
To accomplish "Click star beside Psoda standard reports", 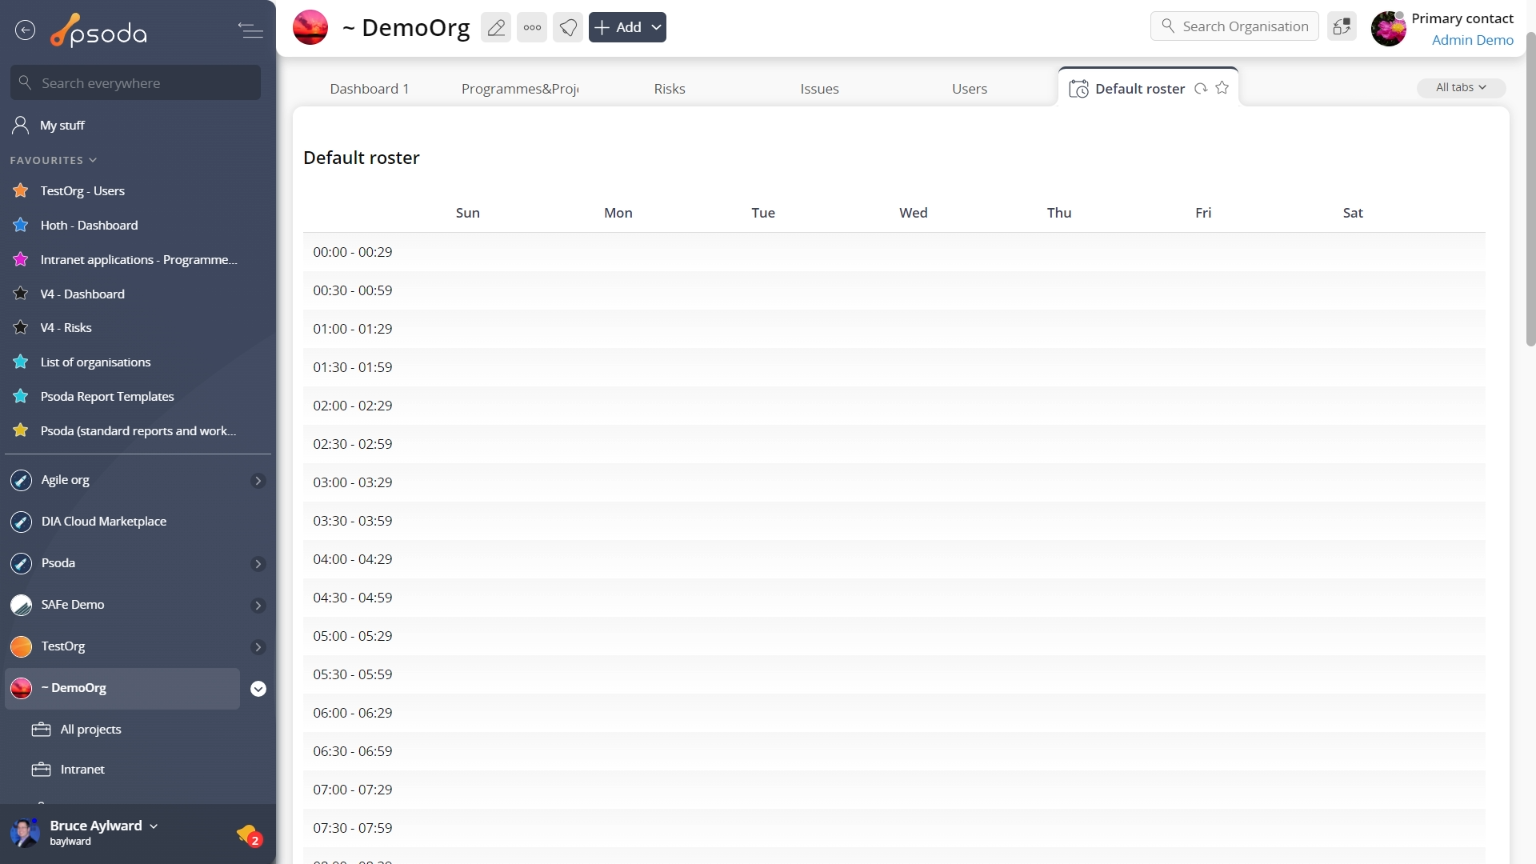I will pyautogui.click(x=20, y=430).
